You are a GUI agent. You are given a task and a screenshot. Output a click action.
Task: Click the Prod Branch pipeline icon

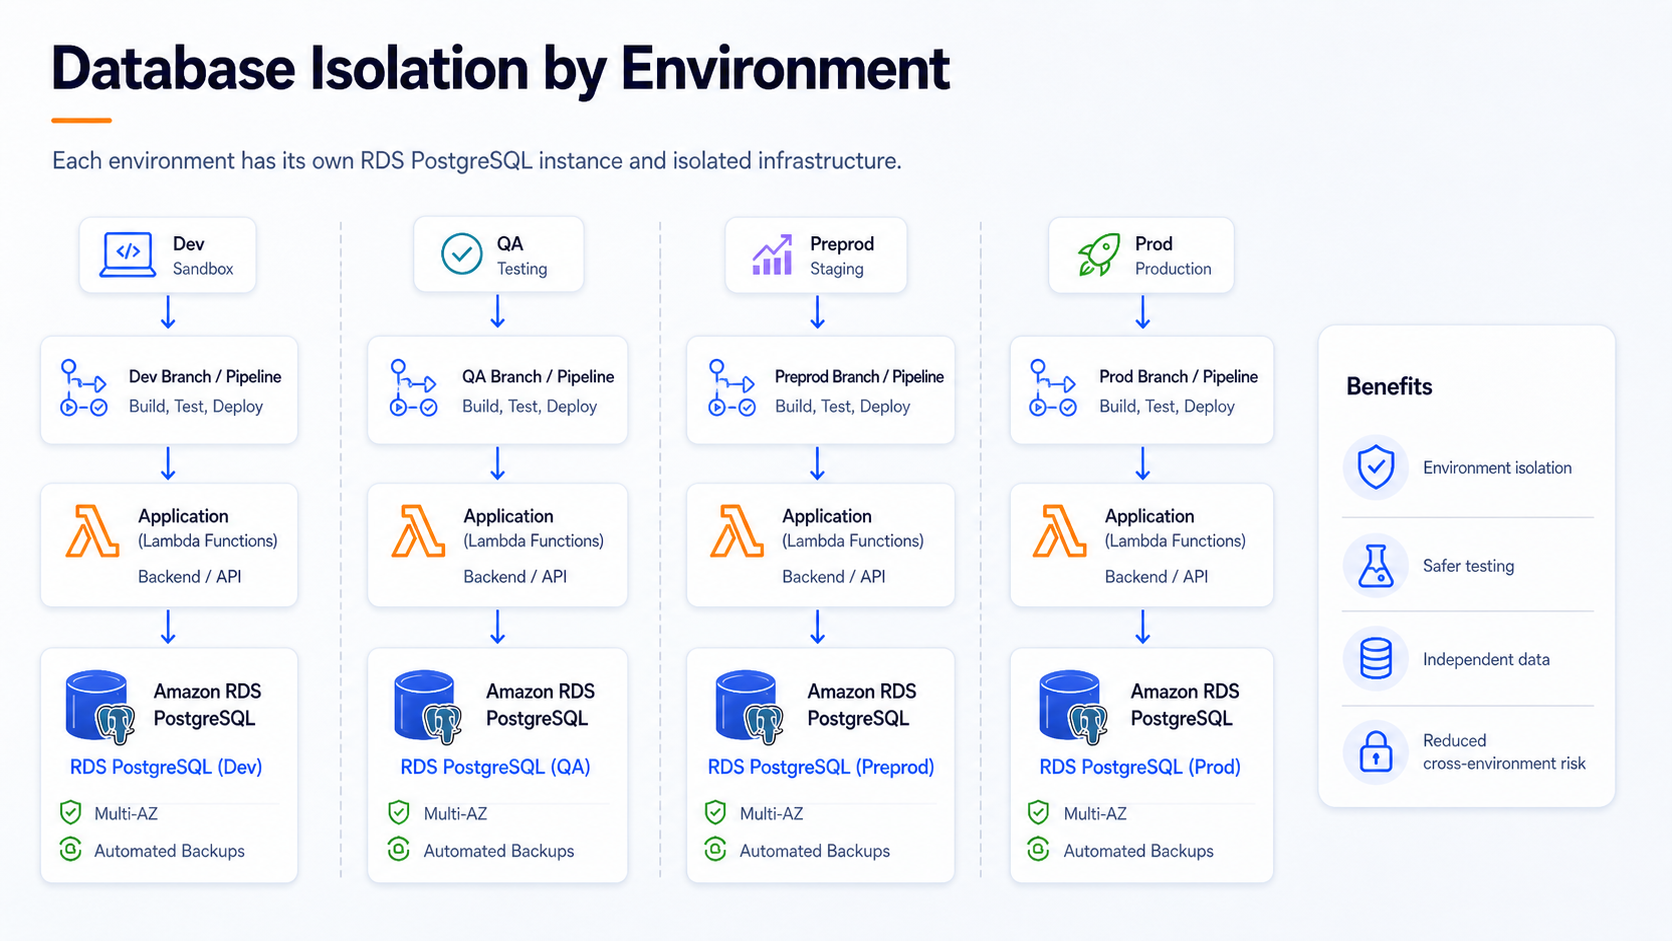(1053, 389)
